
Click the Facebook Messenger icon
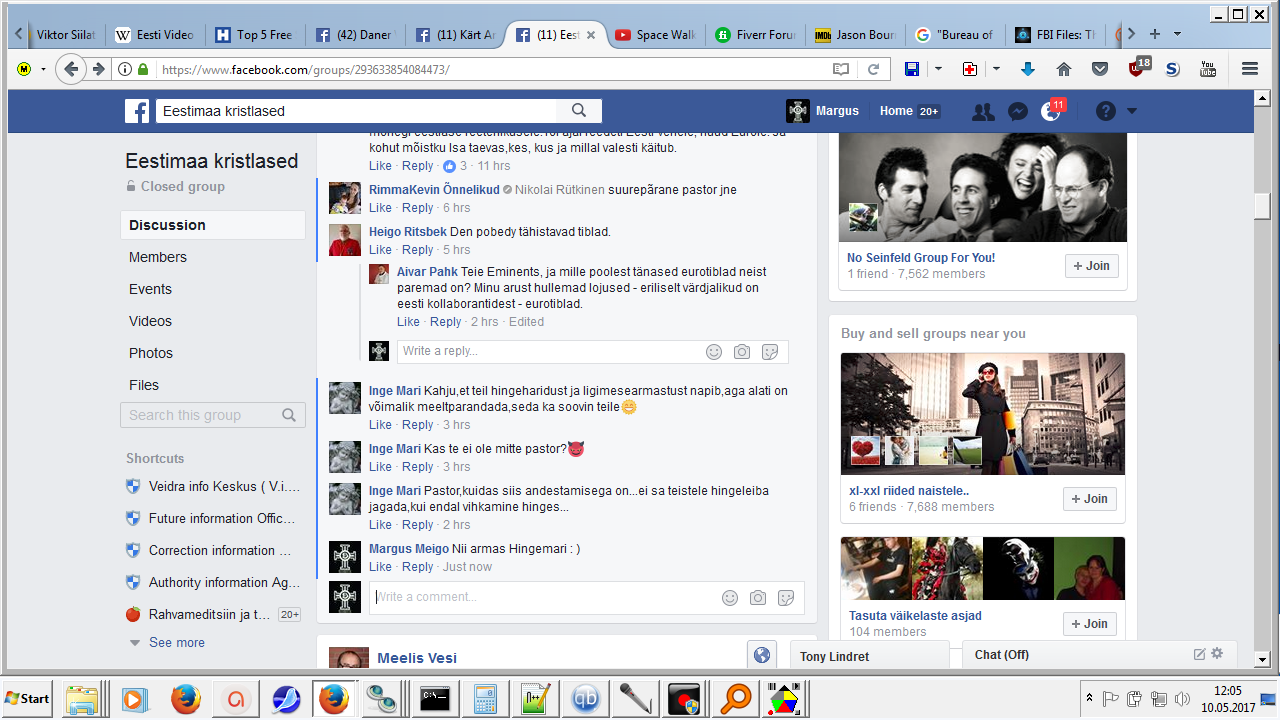pyautogui.click(x=1018, y=112)
